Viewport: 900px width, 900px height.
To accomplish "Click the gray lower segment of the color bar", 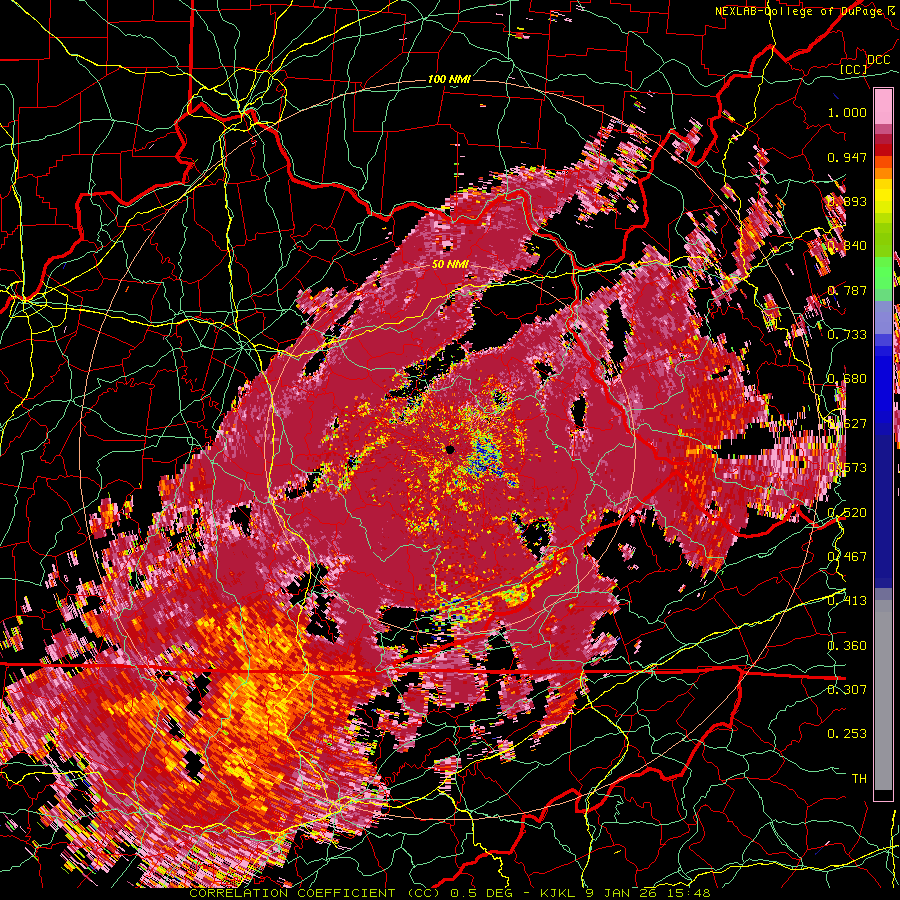I will (x=883, y=695).
